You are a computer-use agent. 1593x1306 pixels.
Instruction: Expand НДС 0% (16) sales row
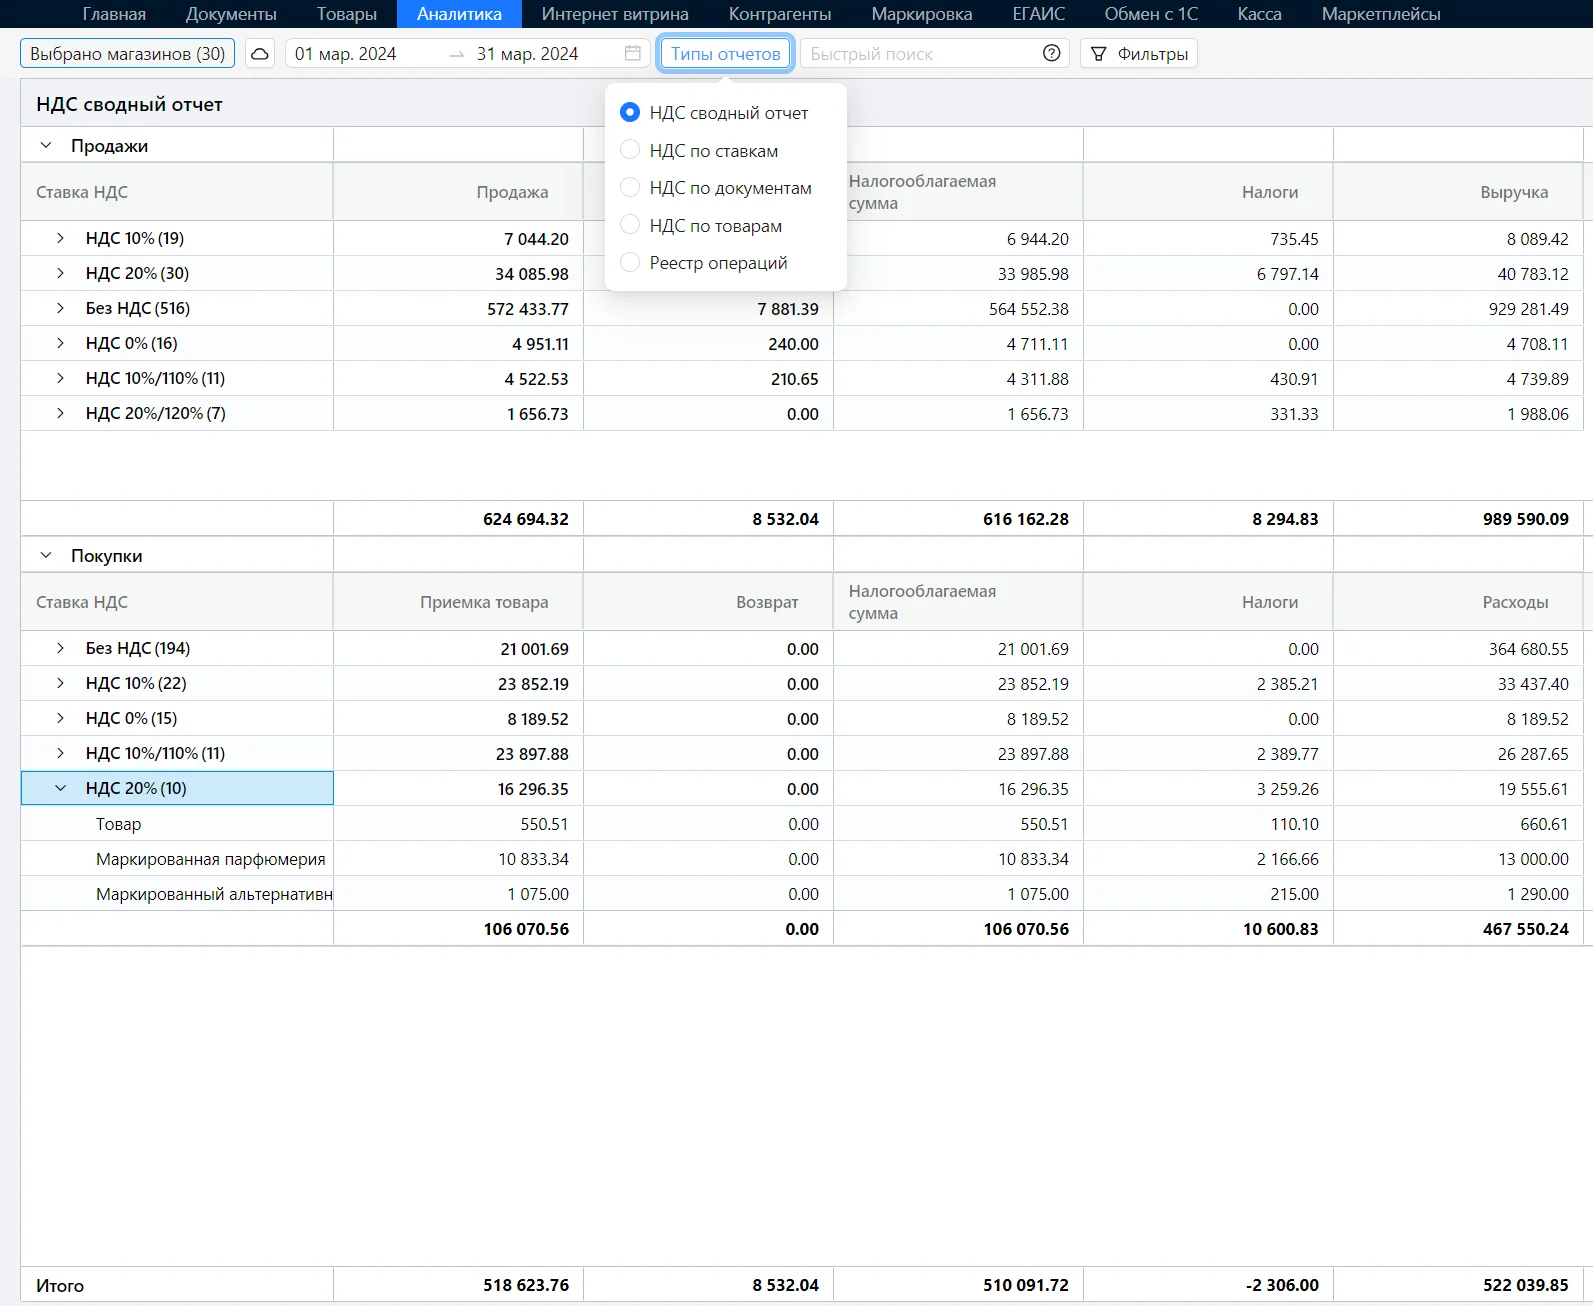pyautogui.click(x=60, y=343)
